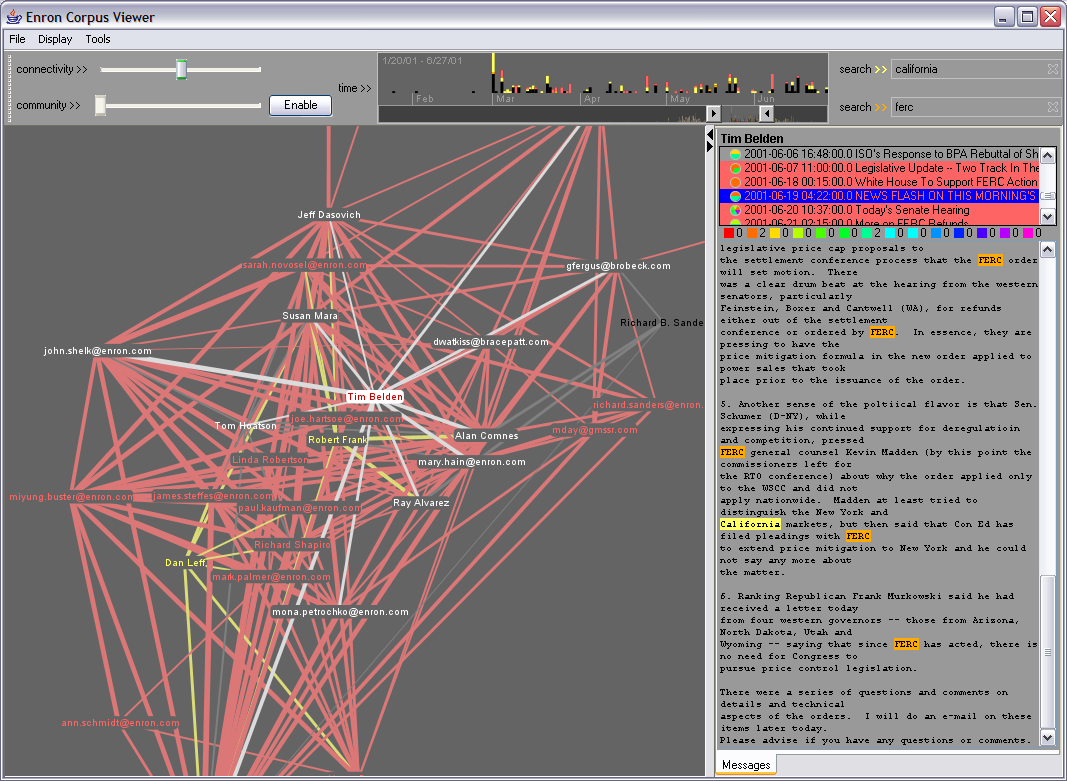Select the Tim Belden node
This screenshot has height=781, width=1067.
click(375, 397)
